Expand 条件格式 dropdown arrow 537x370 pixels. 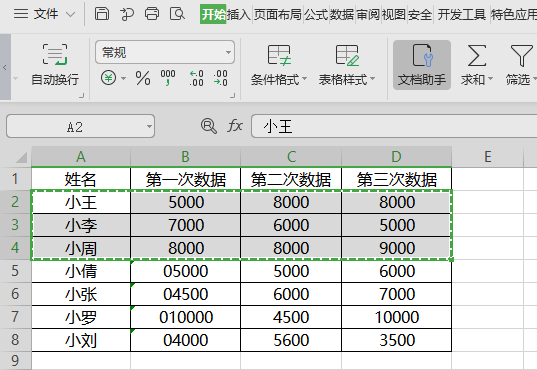(x=304, y=79)
